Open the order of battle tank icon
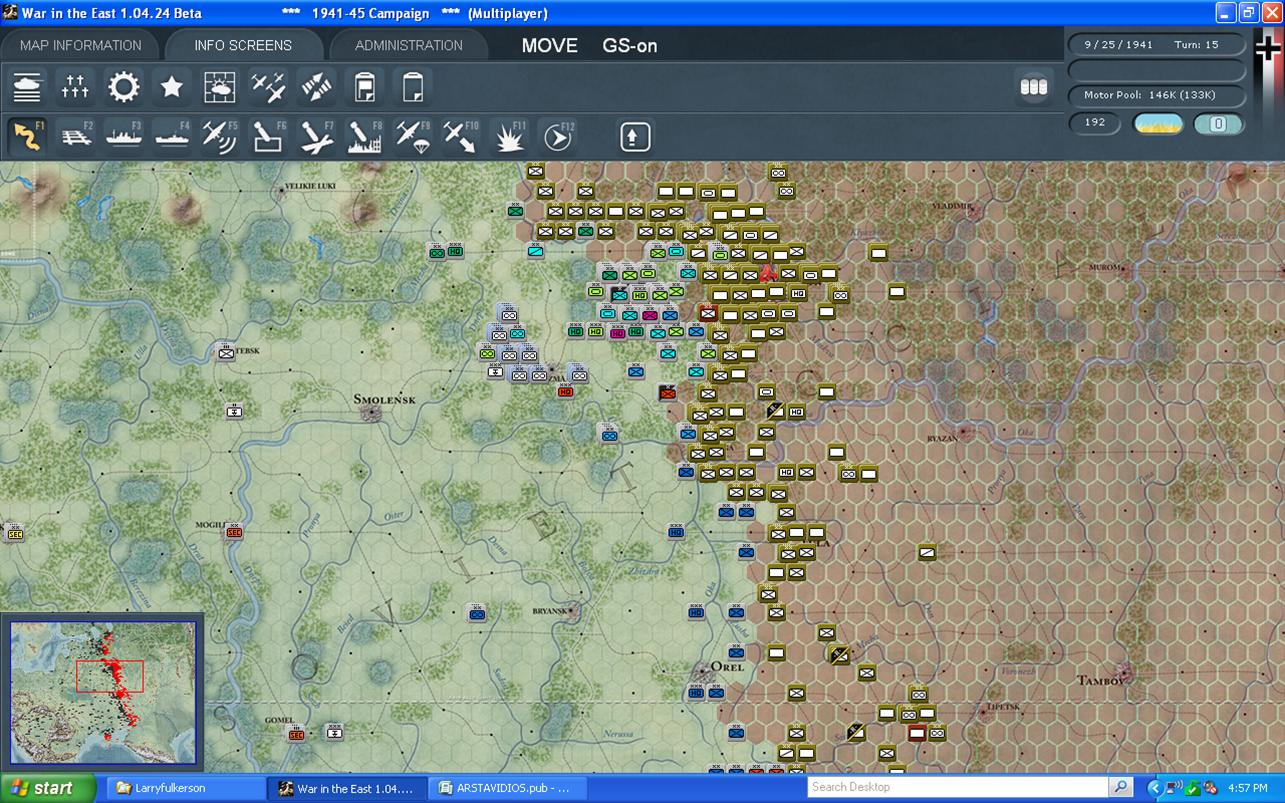This screenshot has height=803, width=1285. pos(28,87)
